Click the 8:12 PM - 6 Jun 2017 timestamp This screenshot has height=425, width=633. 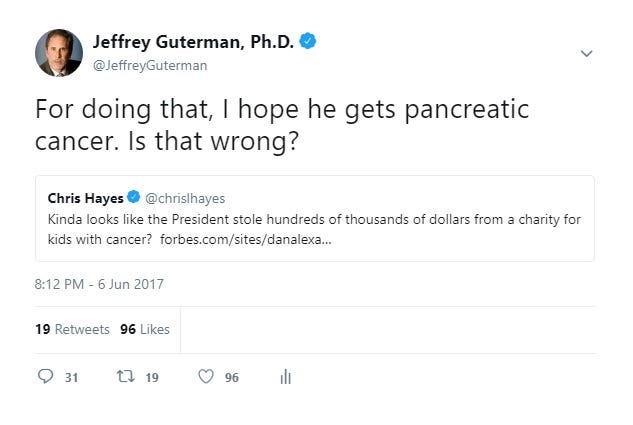click(99, 284)
